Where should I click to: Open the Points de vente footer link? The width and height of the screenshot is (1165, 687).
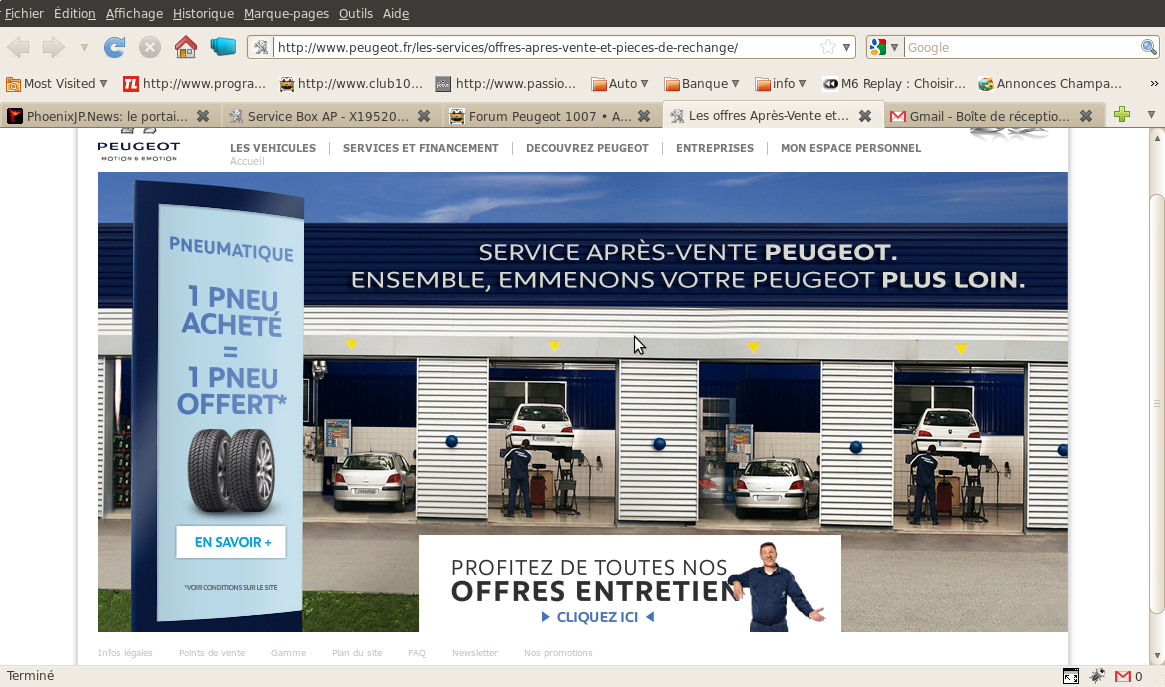click(x=212, y=653)
